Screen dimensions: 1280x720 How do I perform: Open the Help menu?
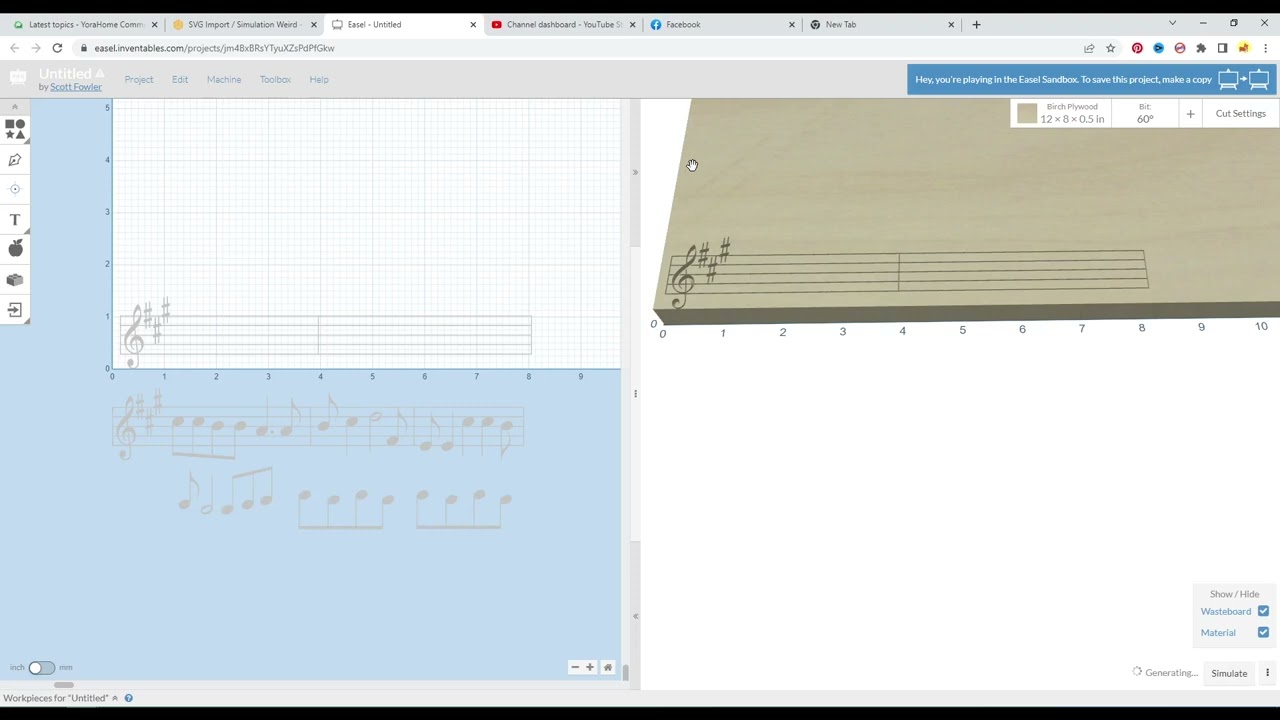point(319,80)
